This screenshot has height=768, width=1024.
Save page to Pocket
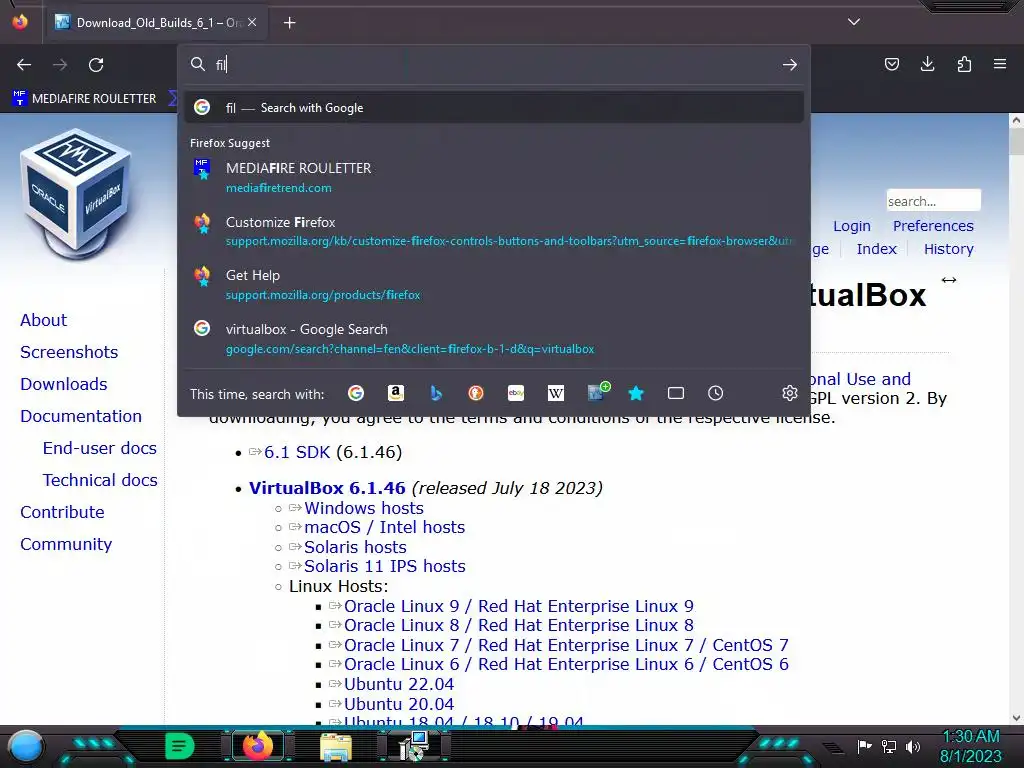(x=891, y=64)
